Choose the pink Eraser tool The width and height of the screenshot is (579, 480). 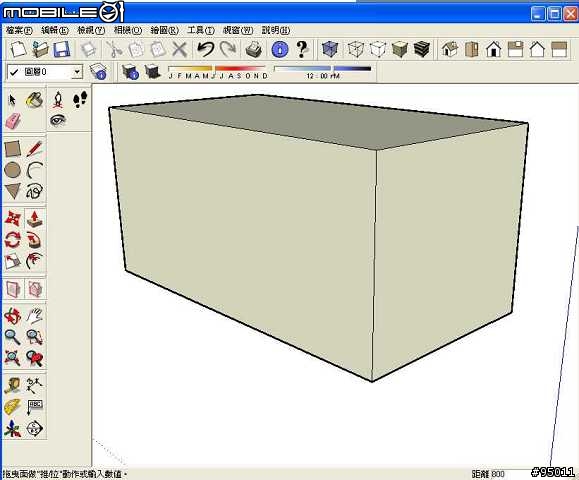[13, 121]
